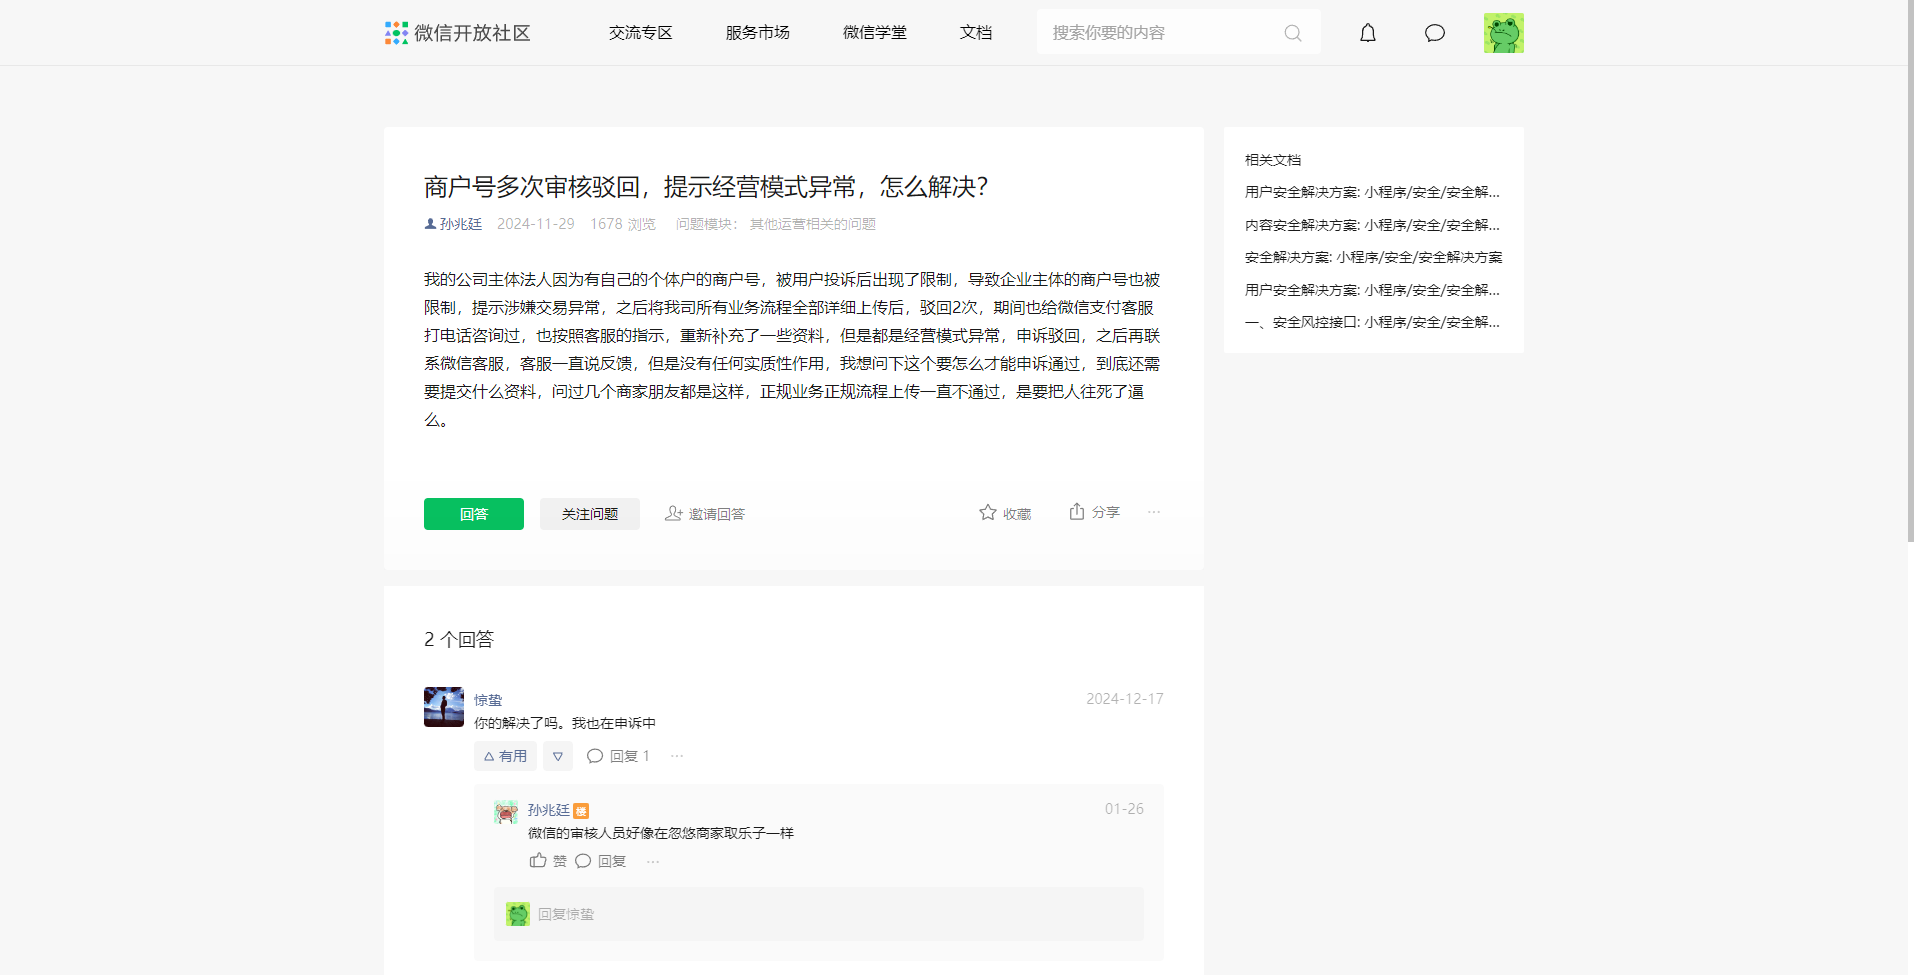Image resolution: width=1914 pixels, height=975 pixels.
Task: Like 孙兆廷's comment with the thumbs-up
Action: (538, 860)
